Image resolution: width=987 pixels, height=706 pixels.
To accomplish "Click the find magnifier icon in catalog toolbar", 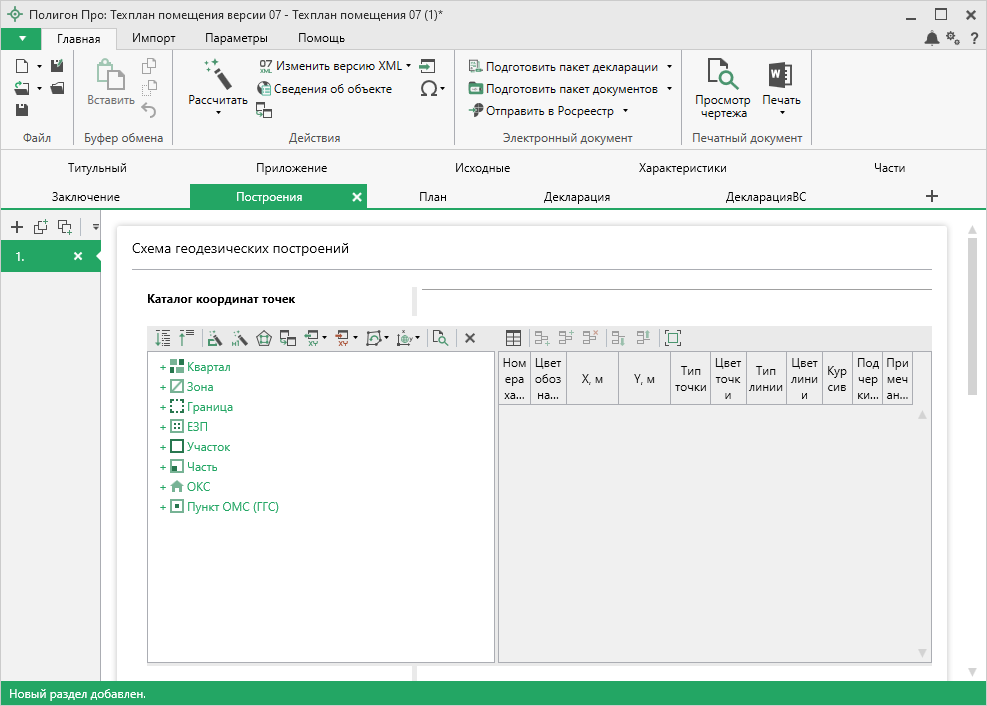I will (440, 339).
